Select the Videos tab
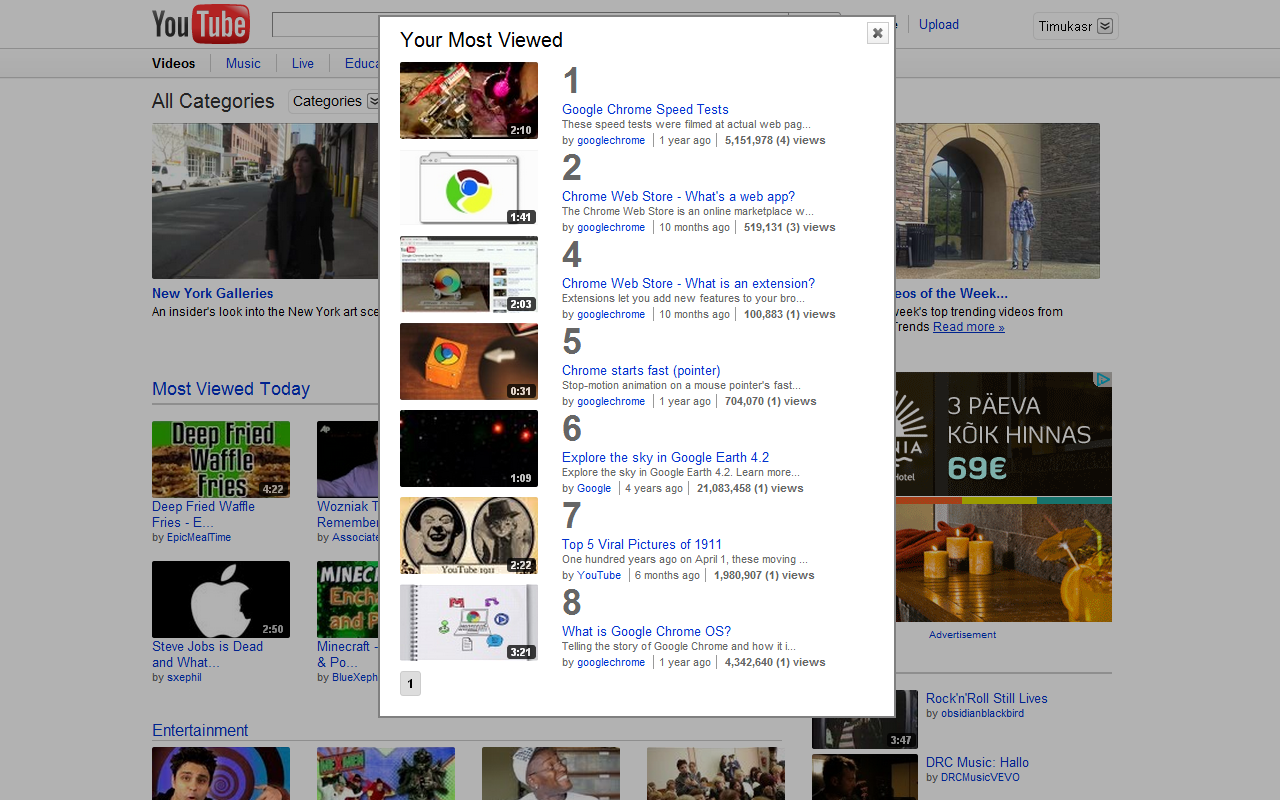This screenshot has width=1280, height=800. click(174, 63)
